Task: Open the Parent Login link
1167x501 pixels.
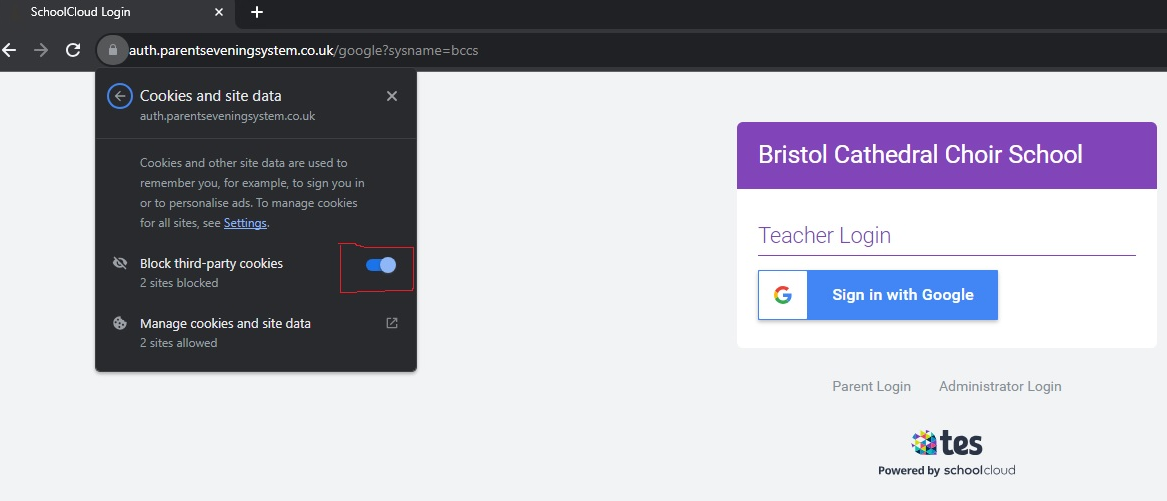Action: point(872,386)
